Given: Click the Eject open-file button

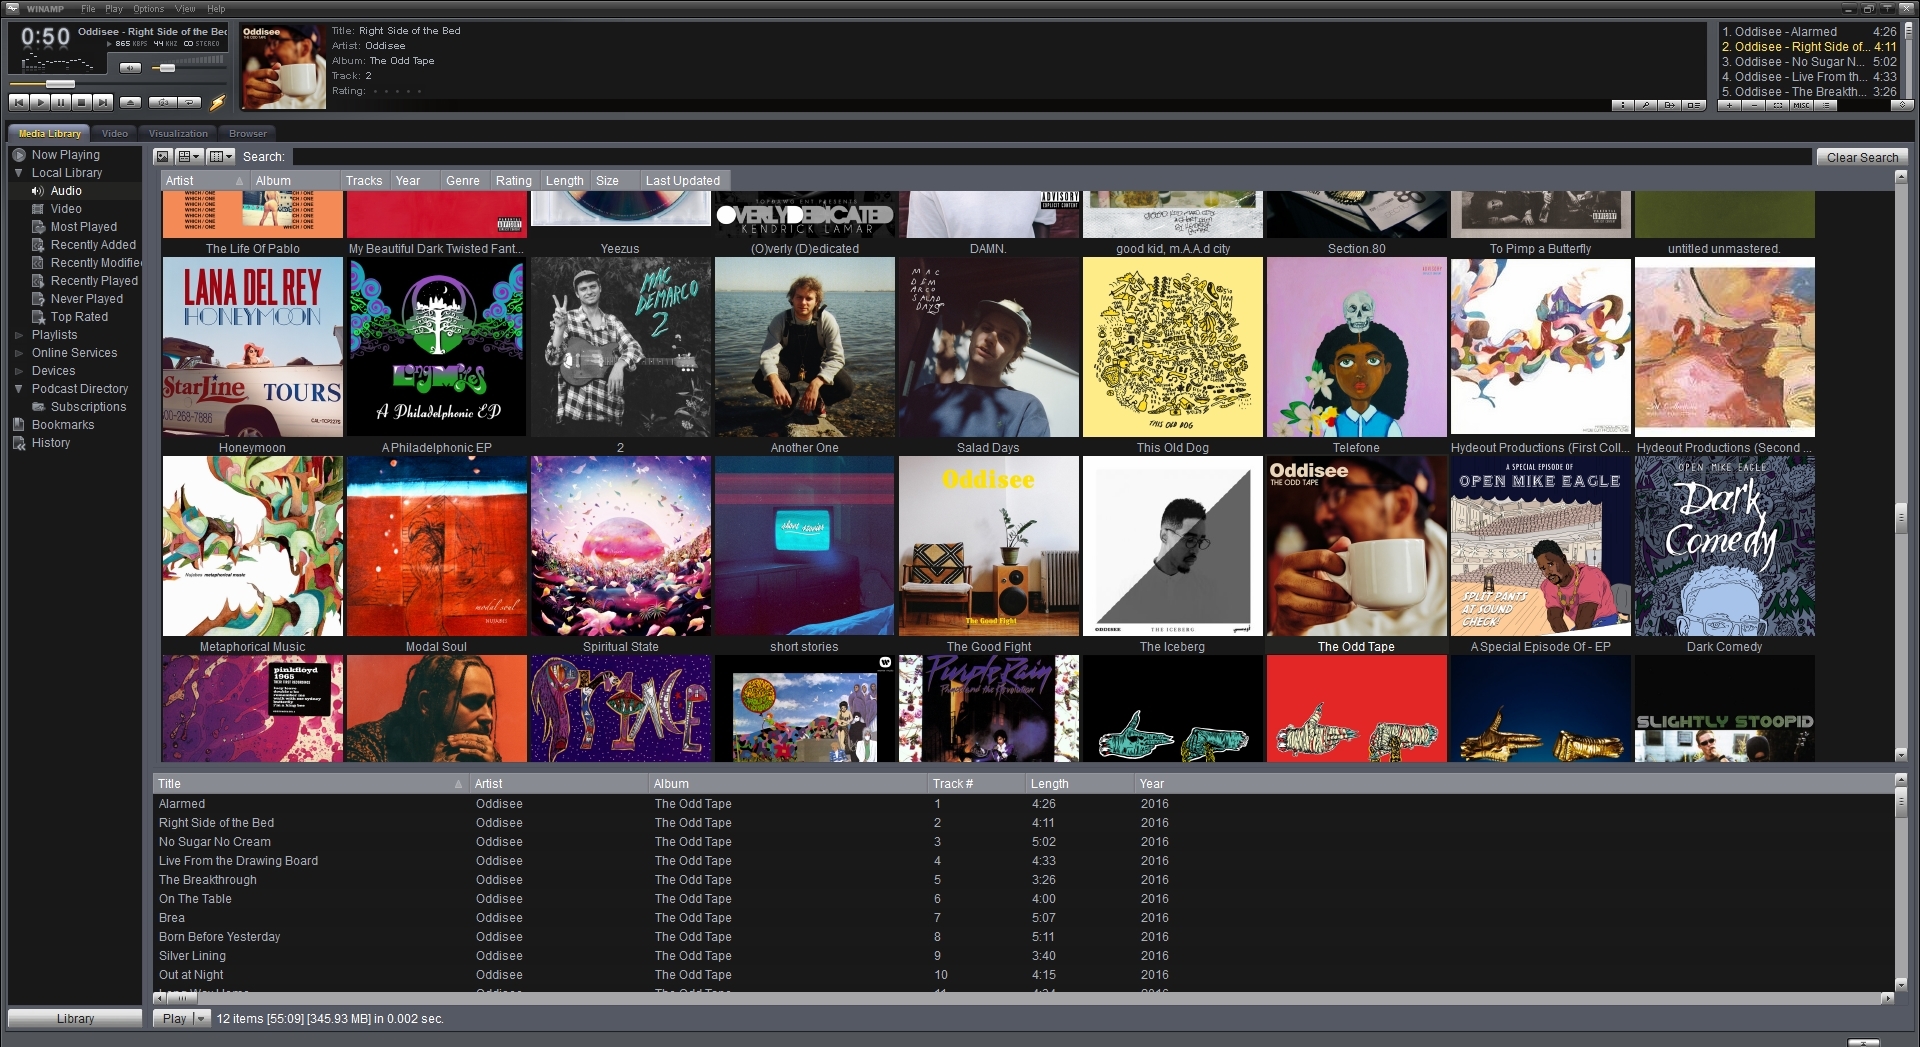Looking at the screenshot, I should pyautogui.click(x=130, y=102).
